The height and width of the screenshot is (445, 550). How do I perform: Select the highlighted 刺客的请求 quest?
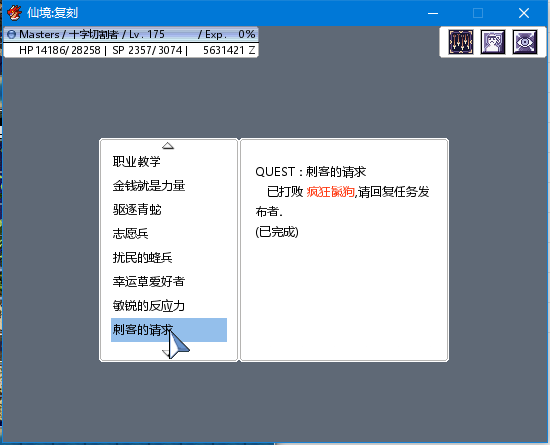coord(169,330)
